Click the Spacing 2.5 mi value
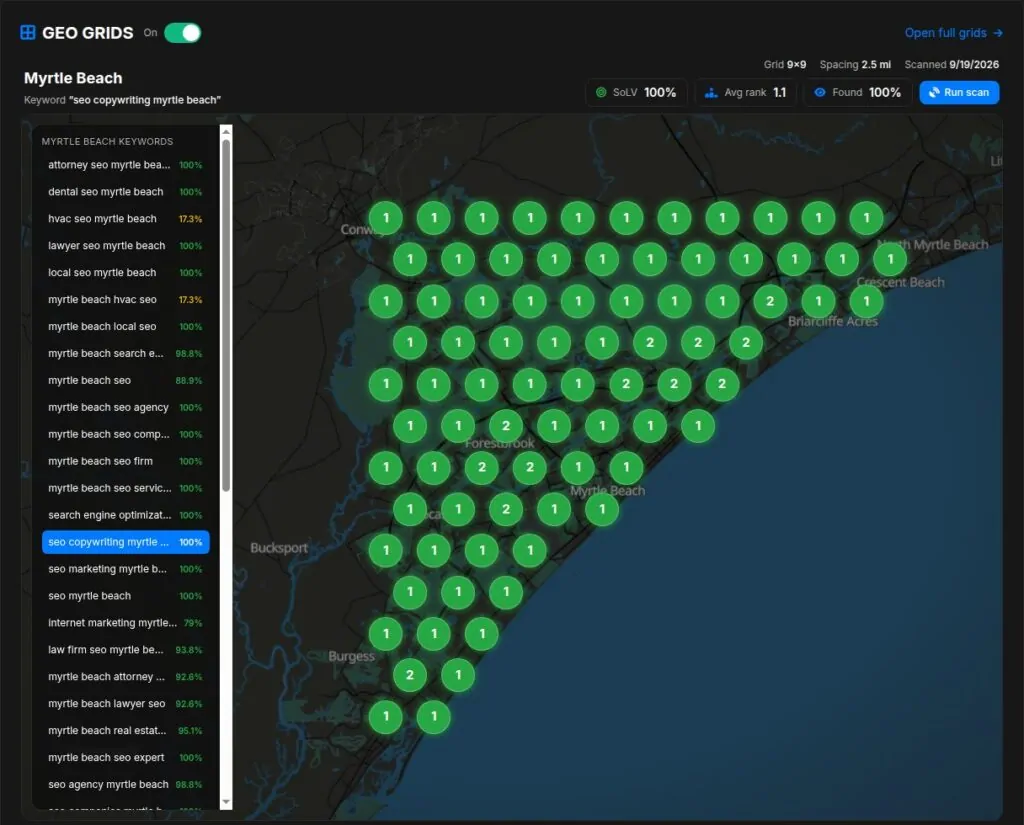Viewport: 1024px width, 825px height. (x=876, y=65)
